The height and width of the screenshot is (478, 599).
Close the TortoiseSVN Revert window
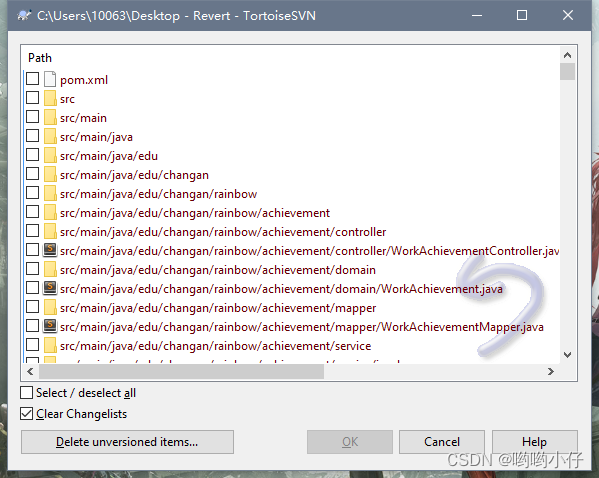point(568,16)
